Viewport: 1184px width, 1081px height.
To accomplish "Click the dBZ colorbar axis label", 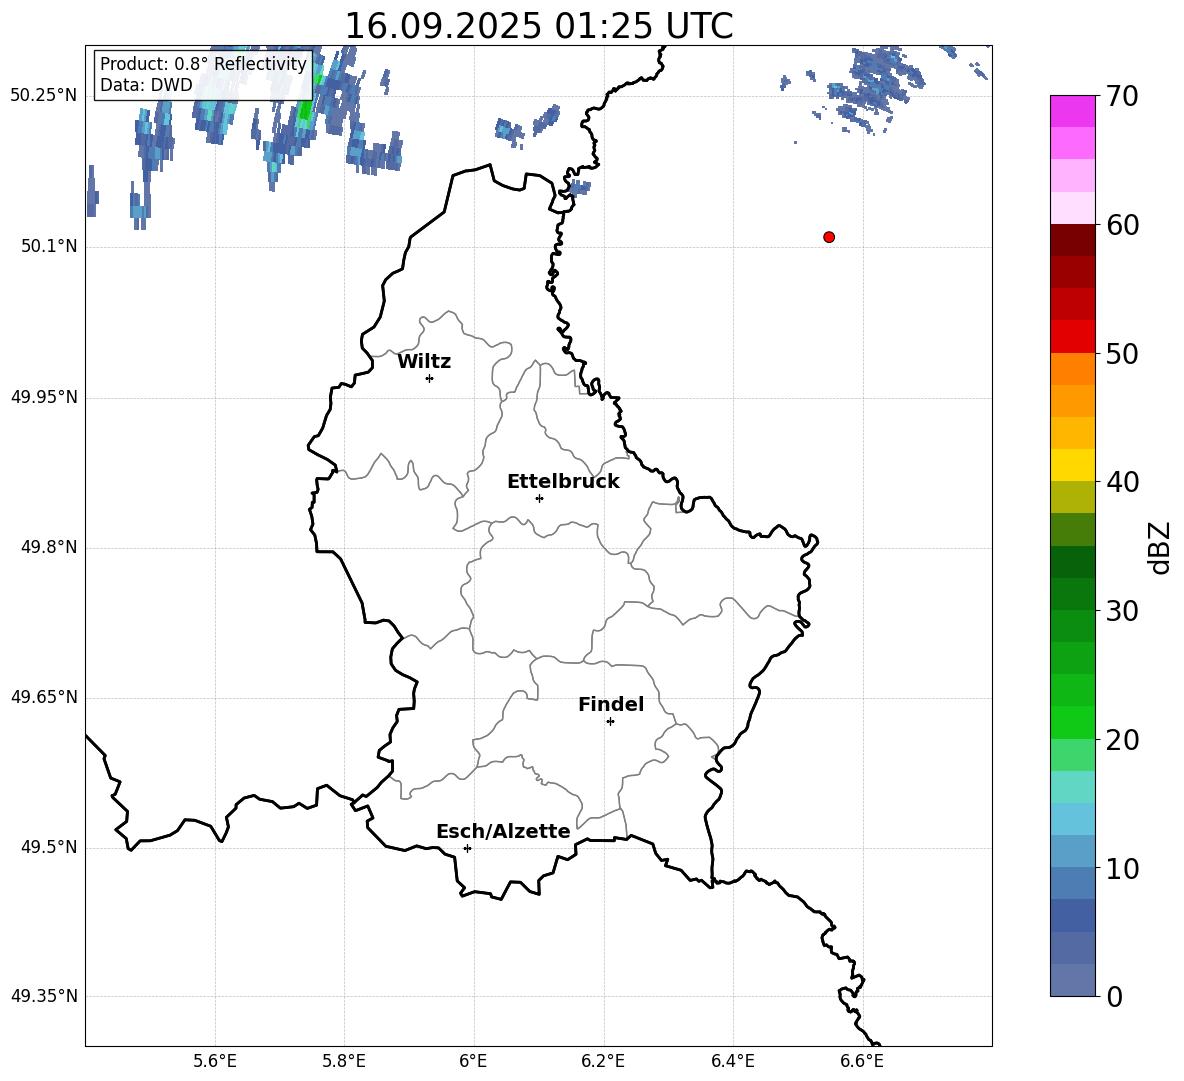I will tap(1160, 547).
